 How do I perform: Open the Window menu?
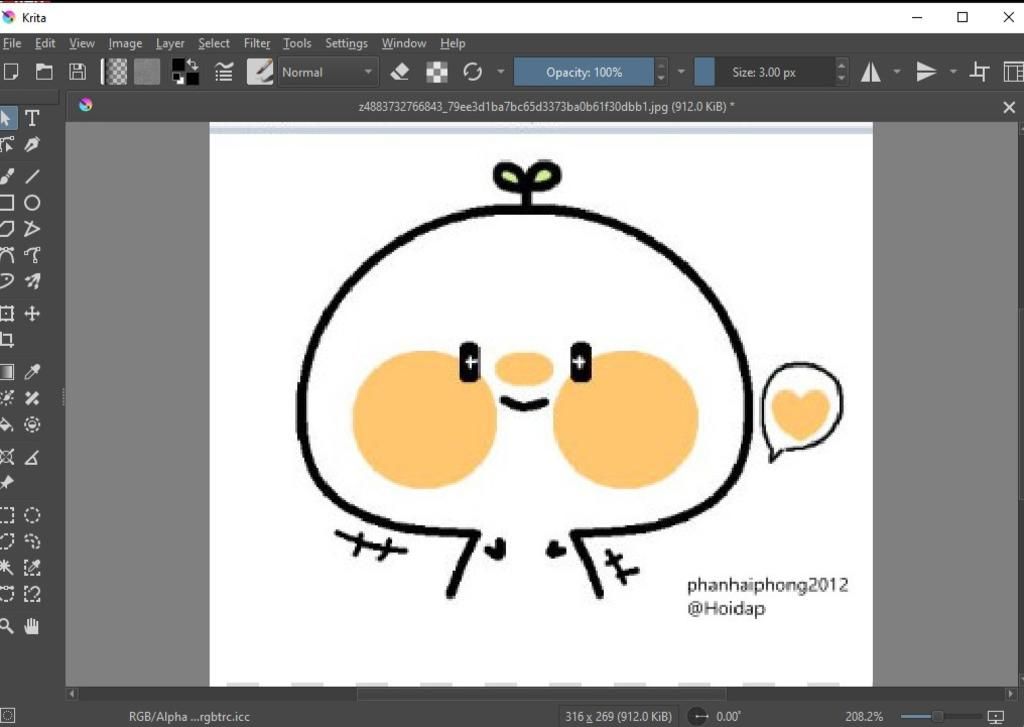pos(404,43)
